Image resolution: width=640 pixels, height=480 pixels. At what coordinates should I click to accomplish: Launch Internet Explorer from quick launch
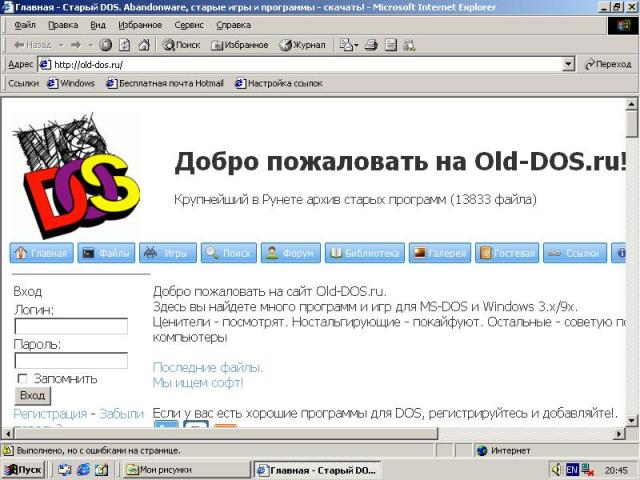click(83, 470)
